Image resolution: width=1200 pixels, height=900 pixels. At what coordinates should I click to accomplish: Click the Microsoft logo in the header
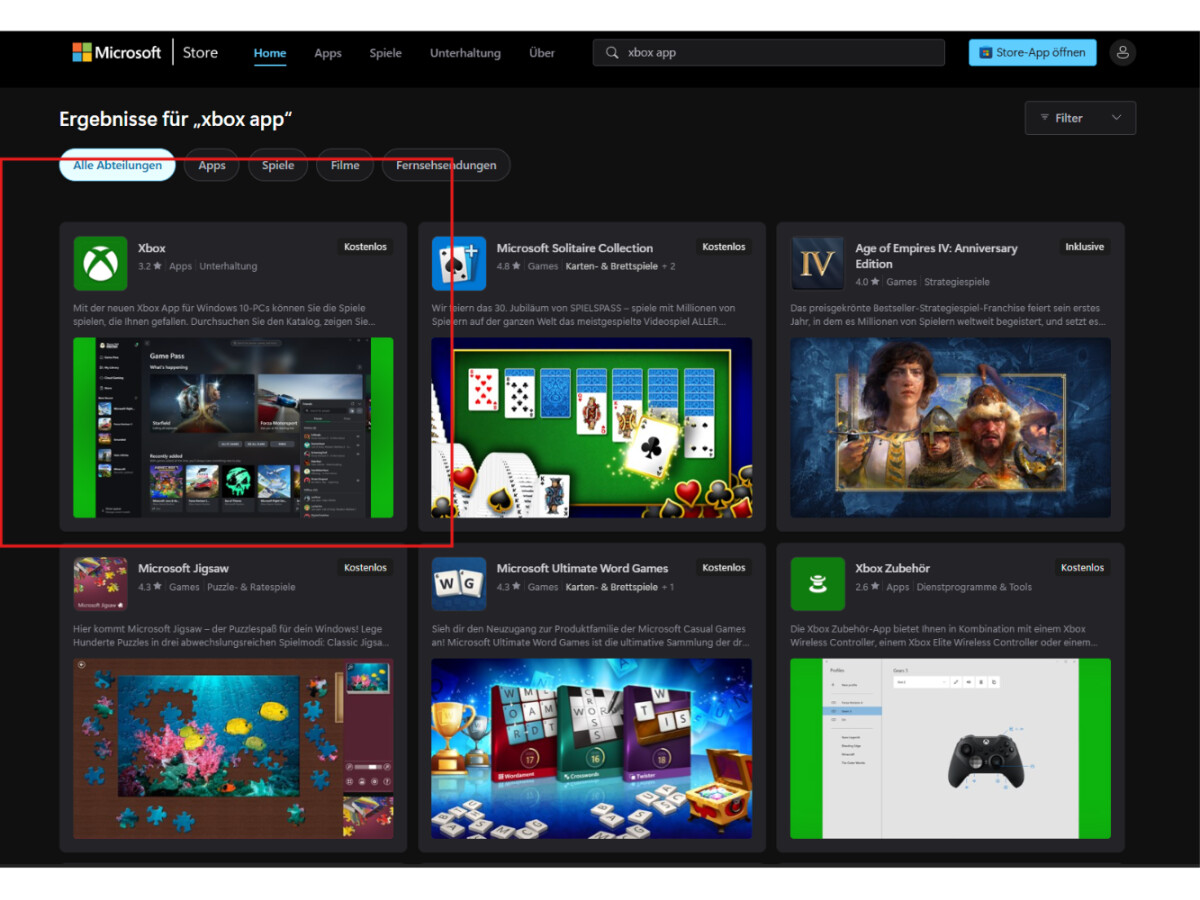pyautogui.click(x=116, y=52)
